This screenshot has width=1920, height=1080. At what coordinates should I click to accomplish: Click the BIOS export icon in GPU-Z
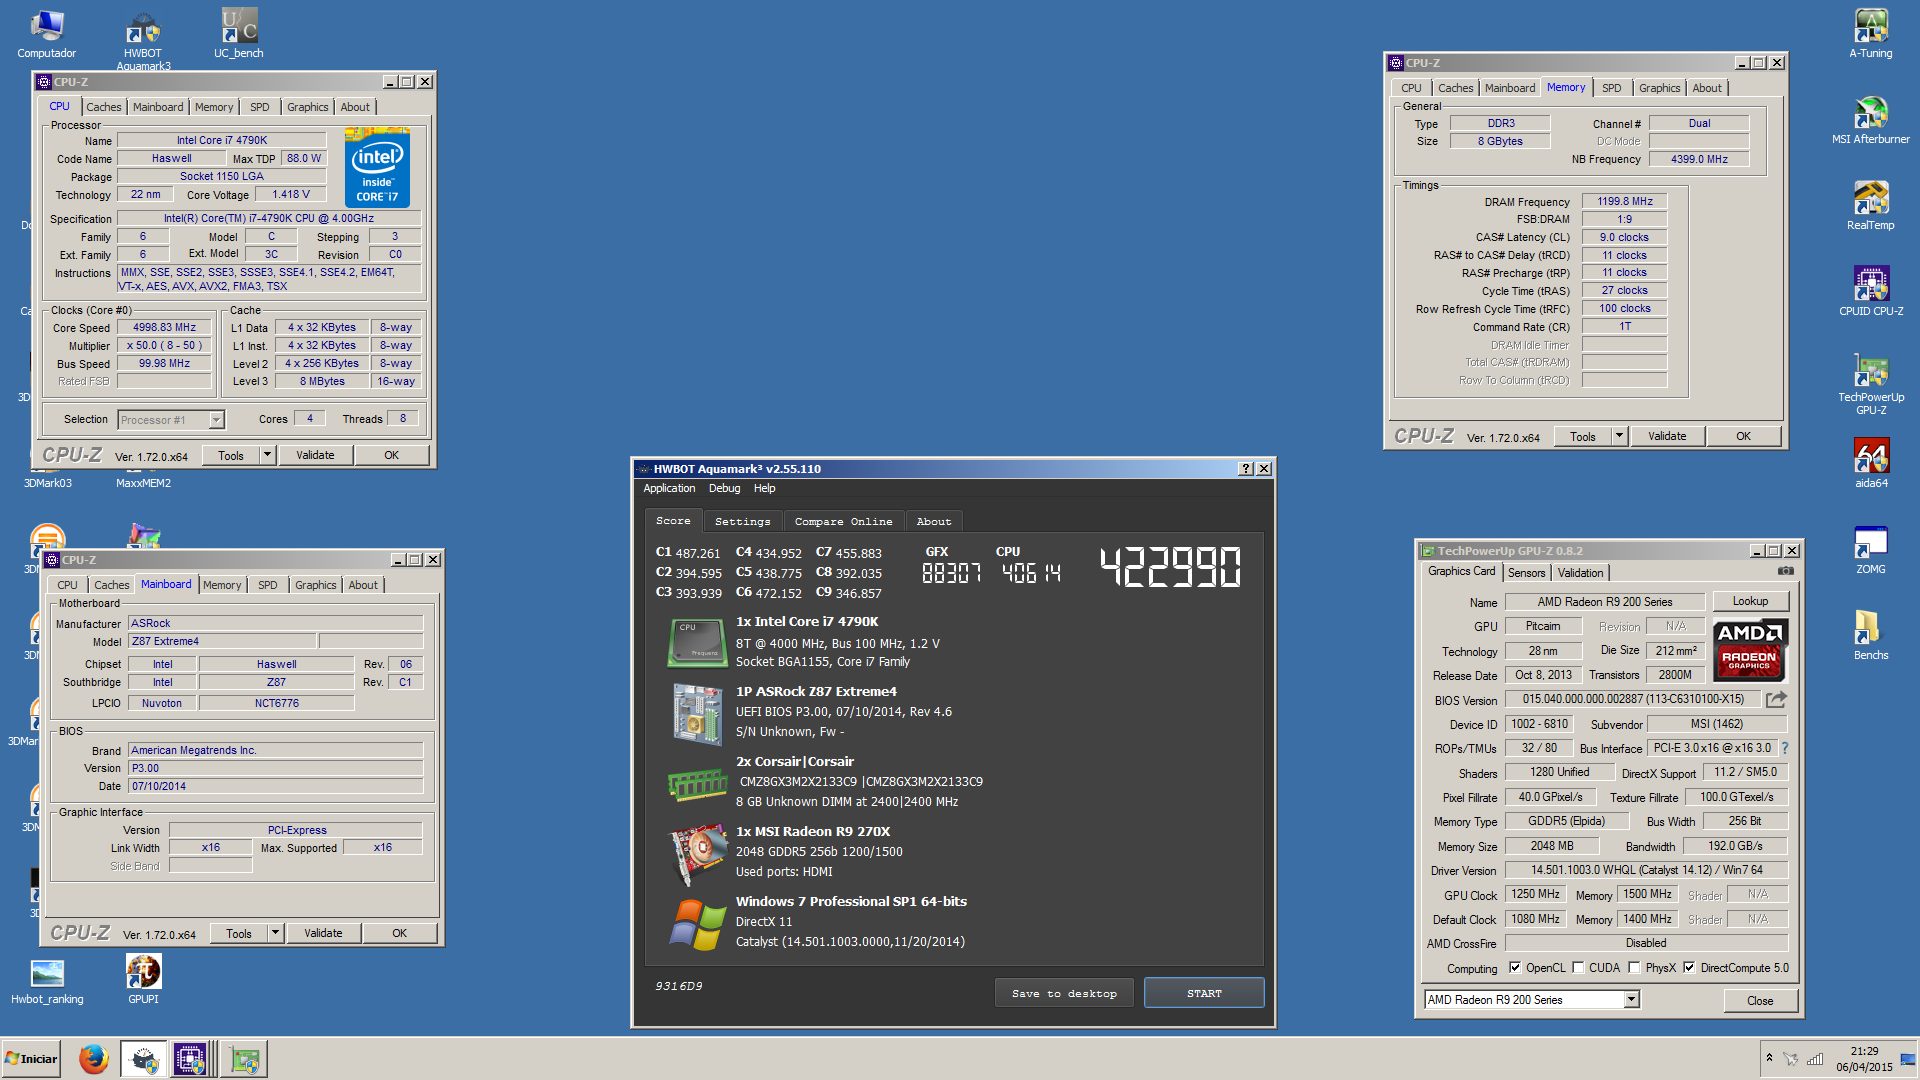pyautogui.click(x=1776, y=699)
